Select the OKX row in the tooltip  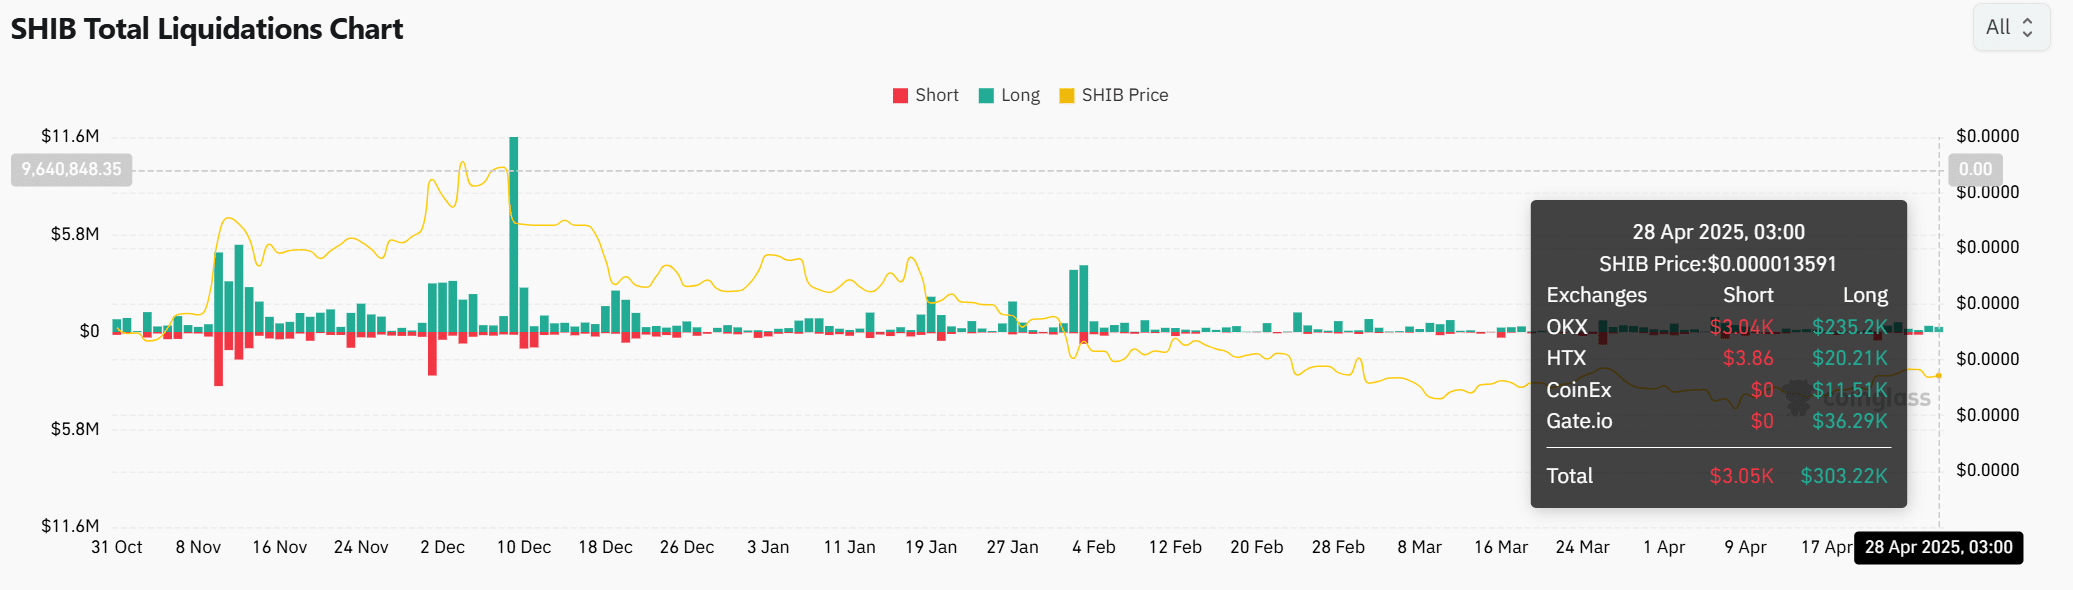point(1717,327)
